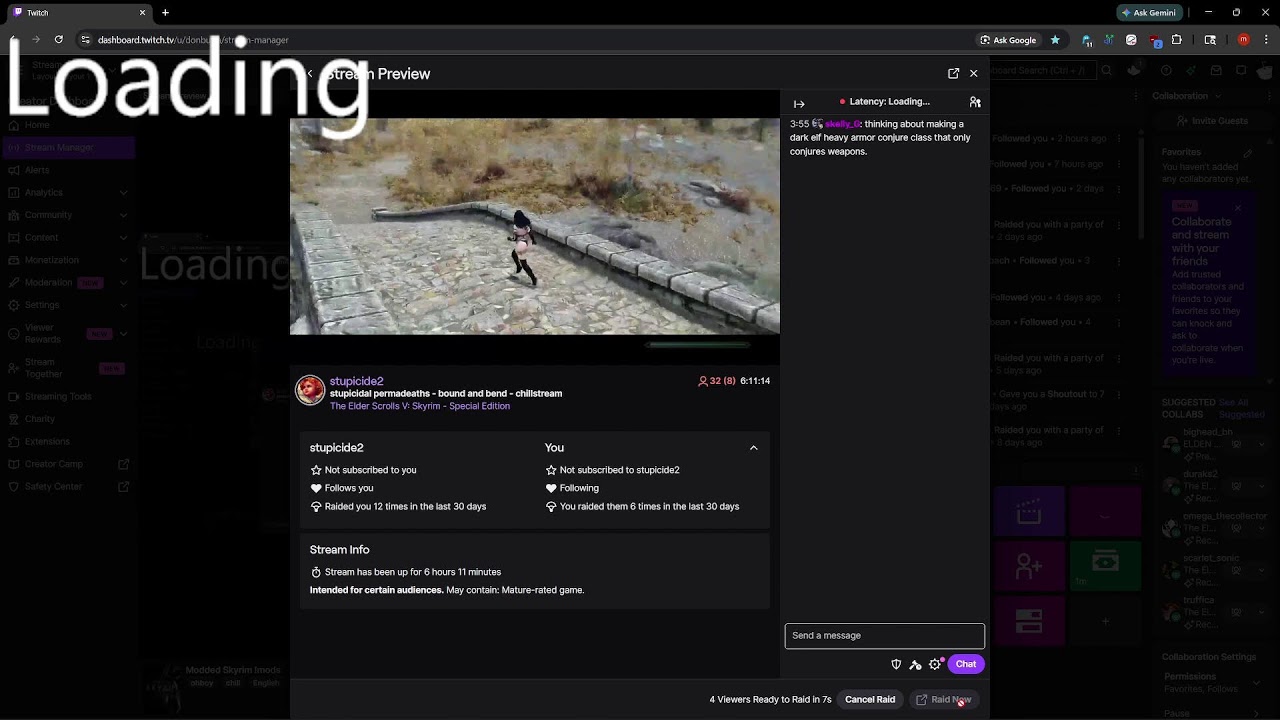Click stupicide2 profile avatar
Screen dimensions: 1280x720
click(x=310, y=391)
